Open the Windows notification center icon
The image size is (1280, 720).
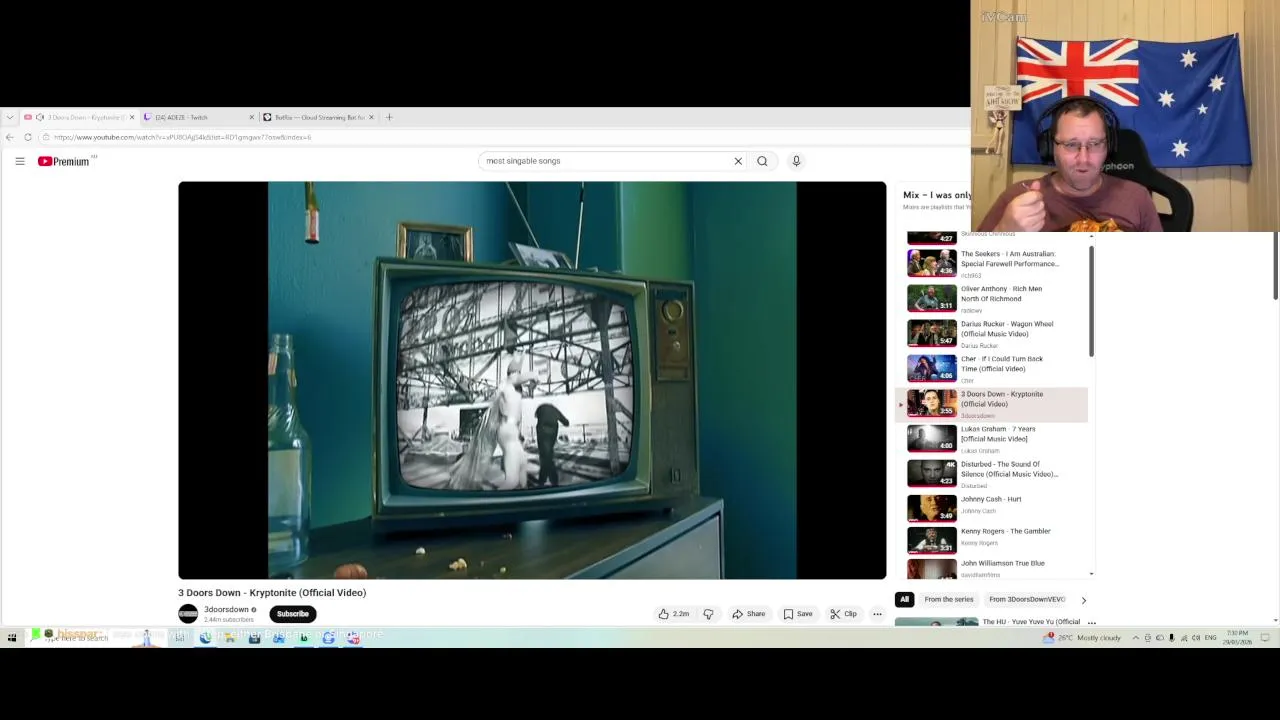(1265, 637)
